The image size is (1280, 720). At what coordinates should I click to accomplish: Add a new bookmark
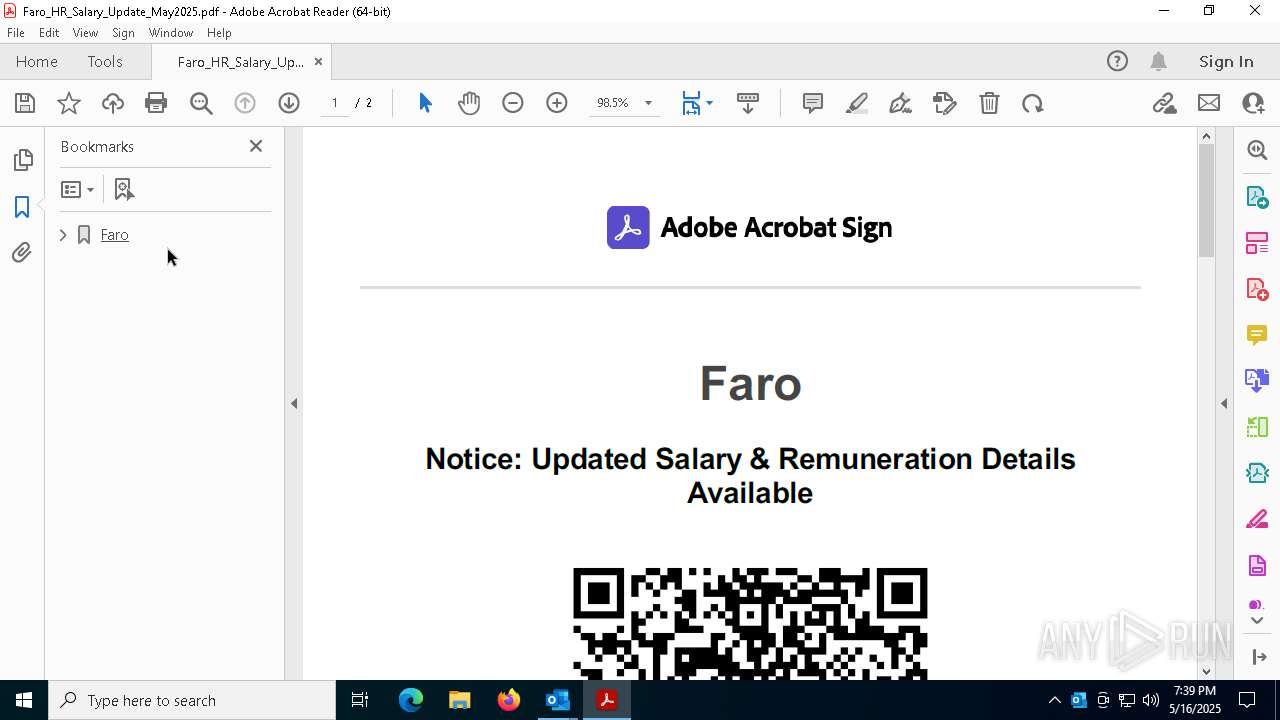tap(124, 189)
